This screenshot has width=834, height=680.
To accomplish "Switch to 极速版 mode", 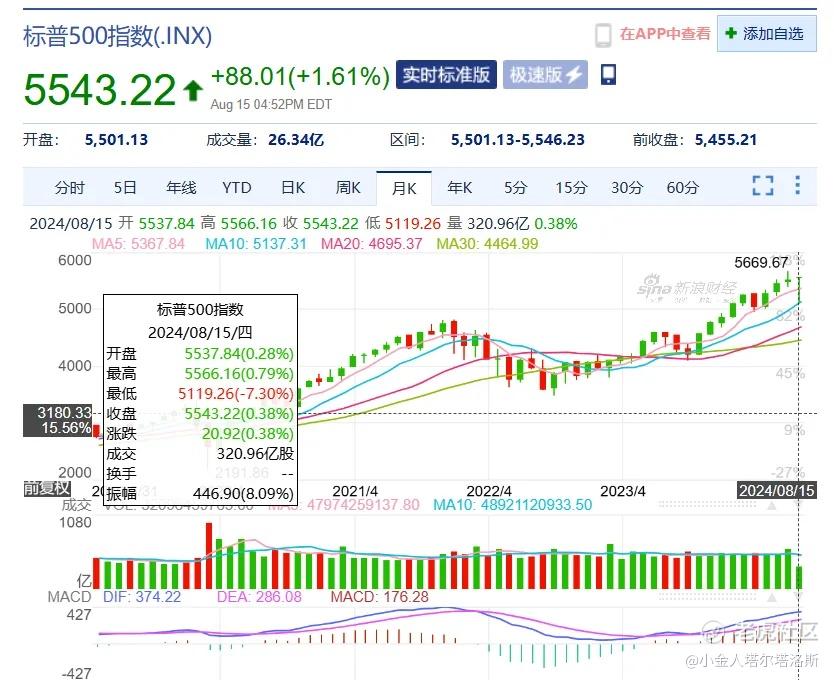I will coord(545,74).
